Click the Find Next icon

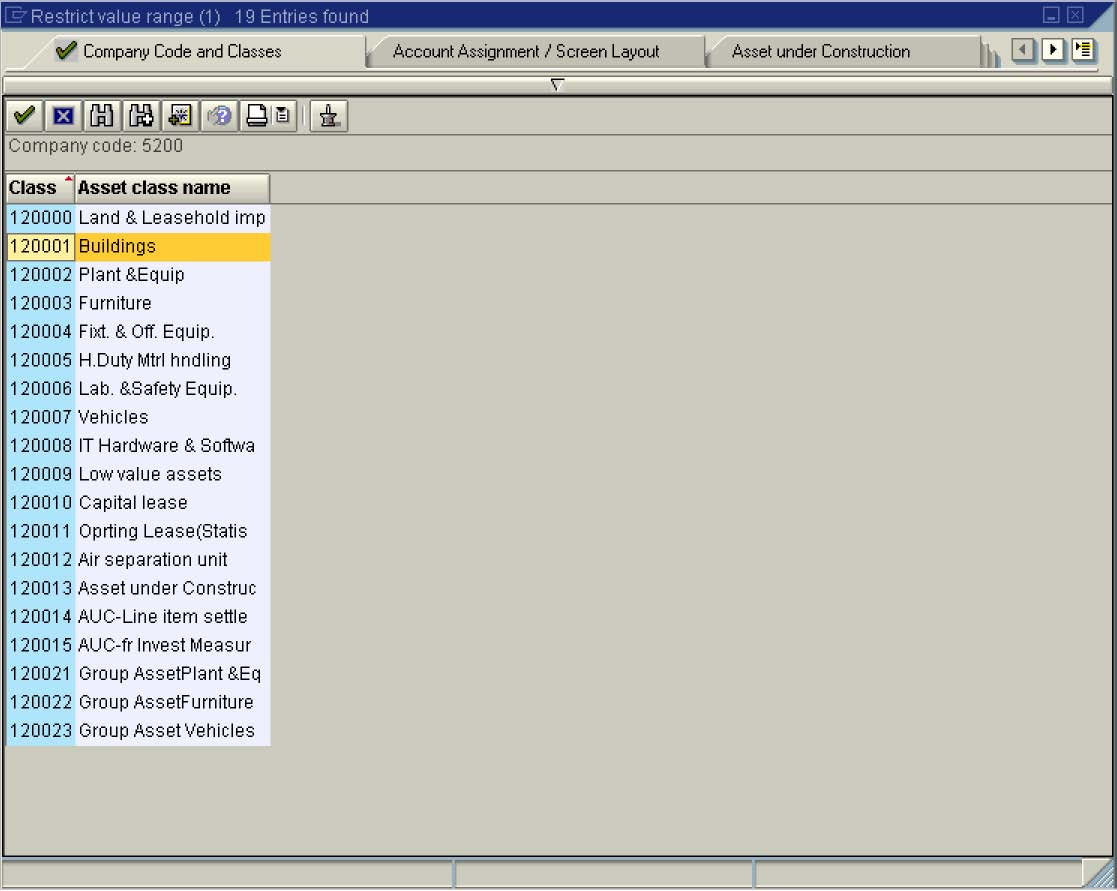142,115
